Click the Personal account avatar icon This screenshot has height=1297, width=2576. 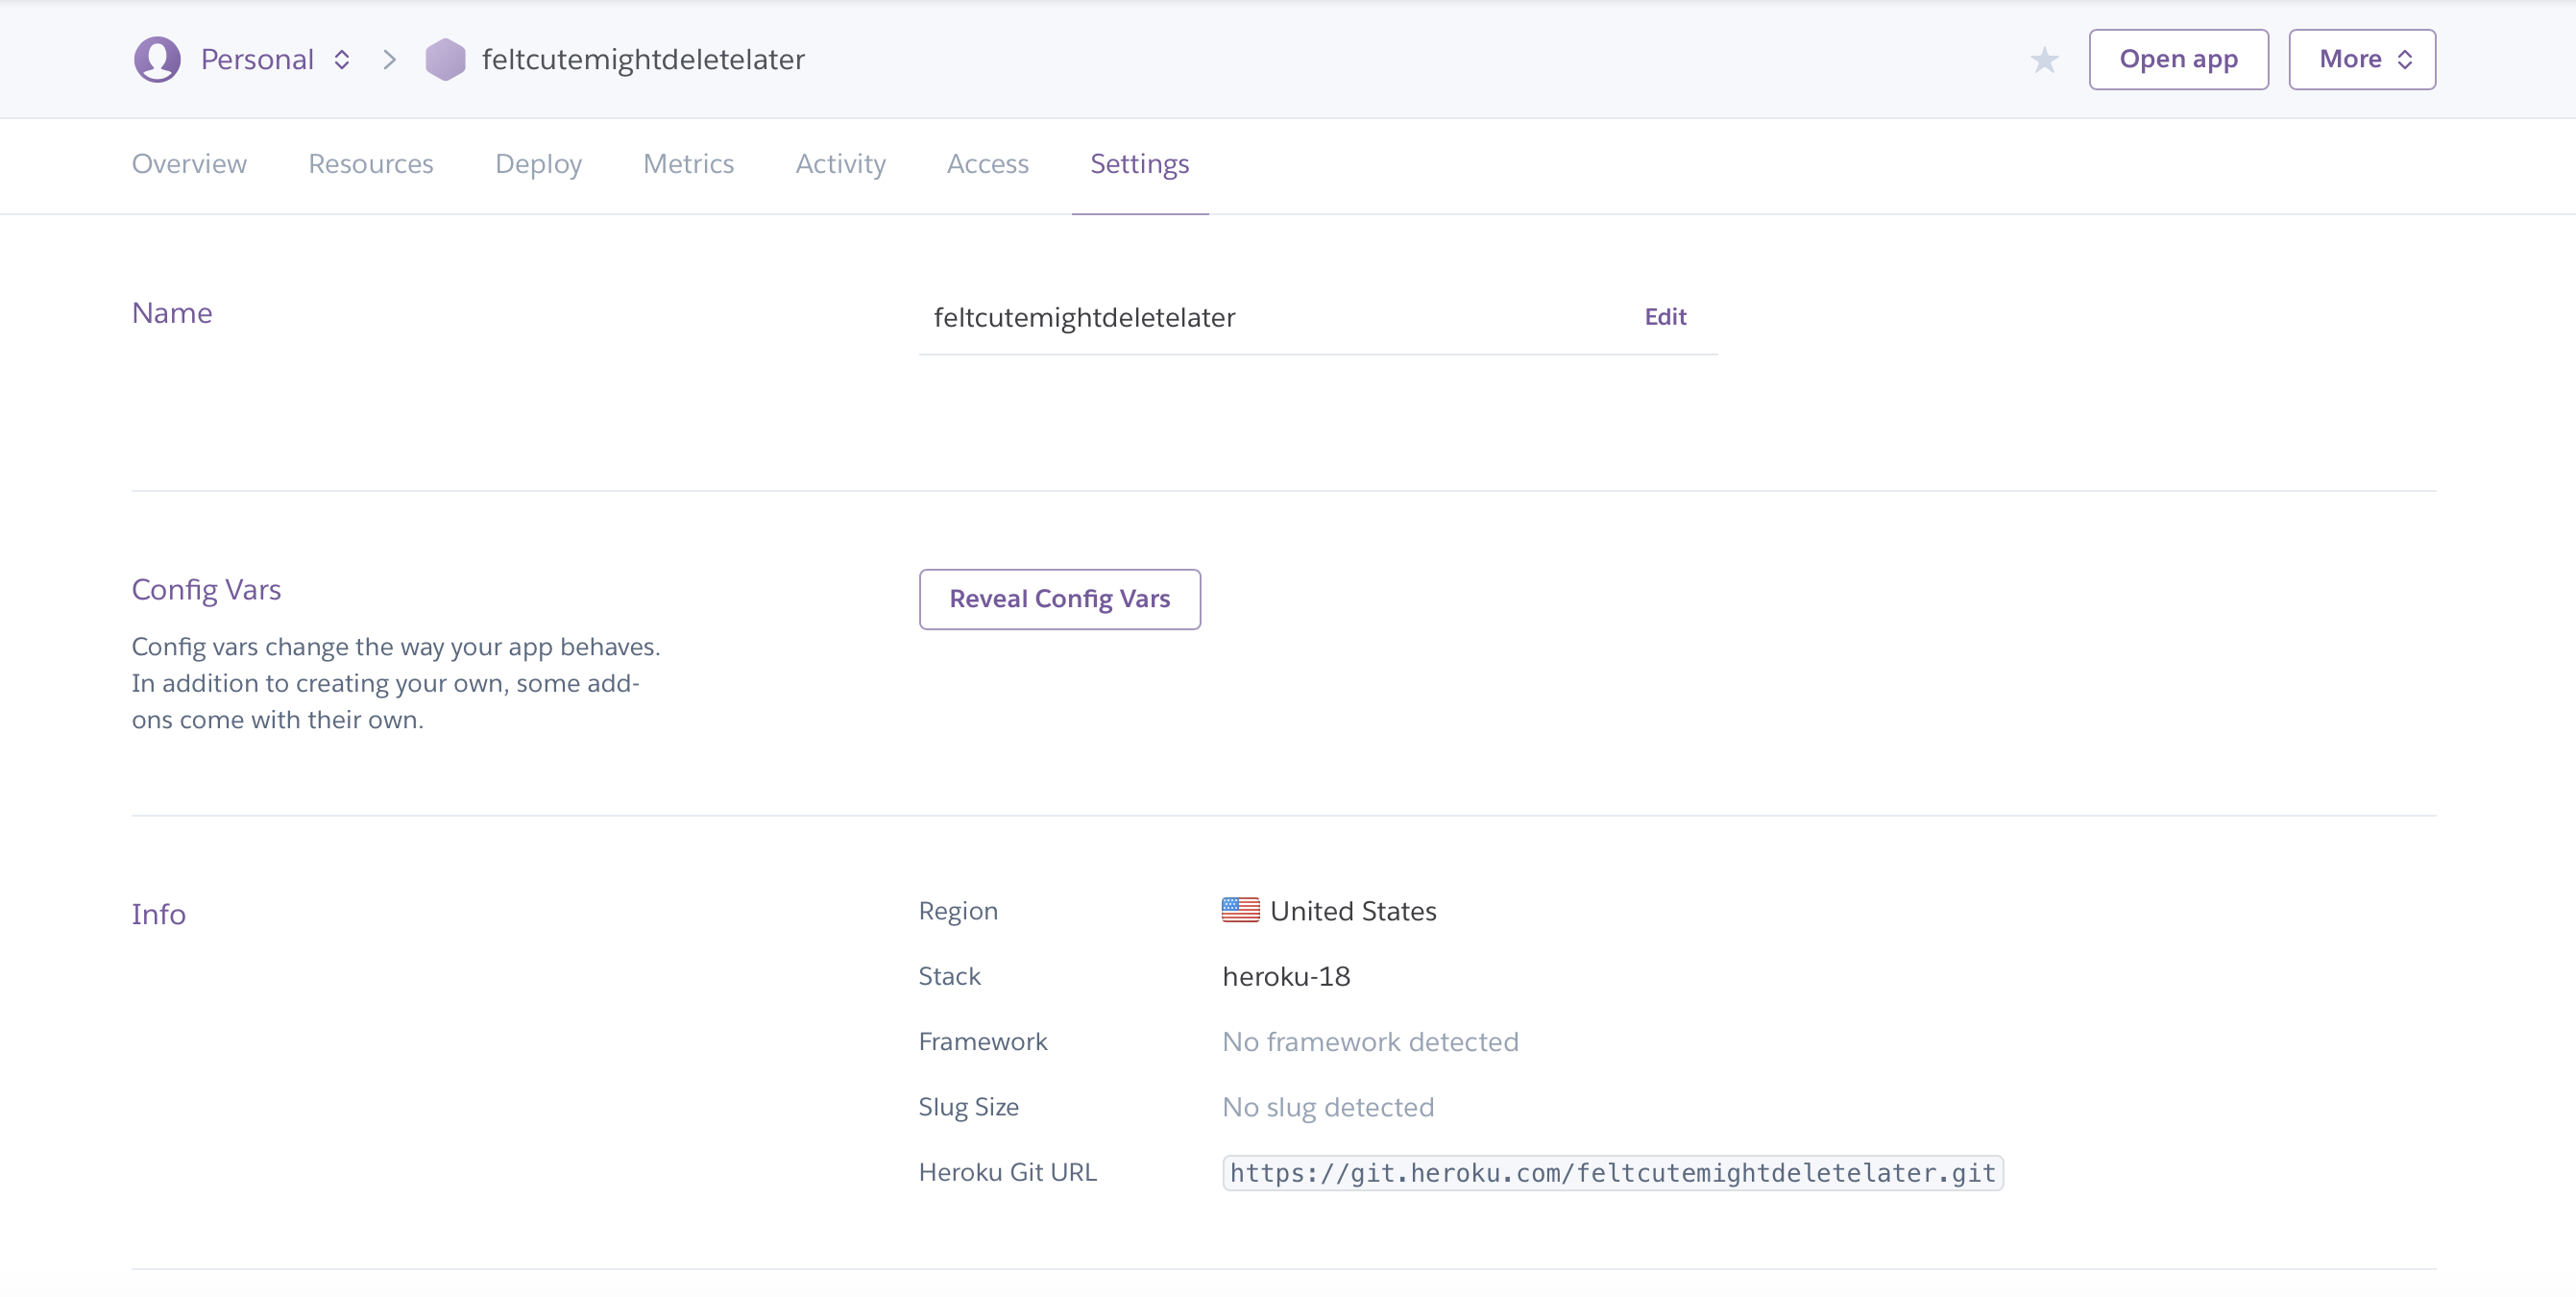[157, 59]
